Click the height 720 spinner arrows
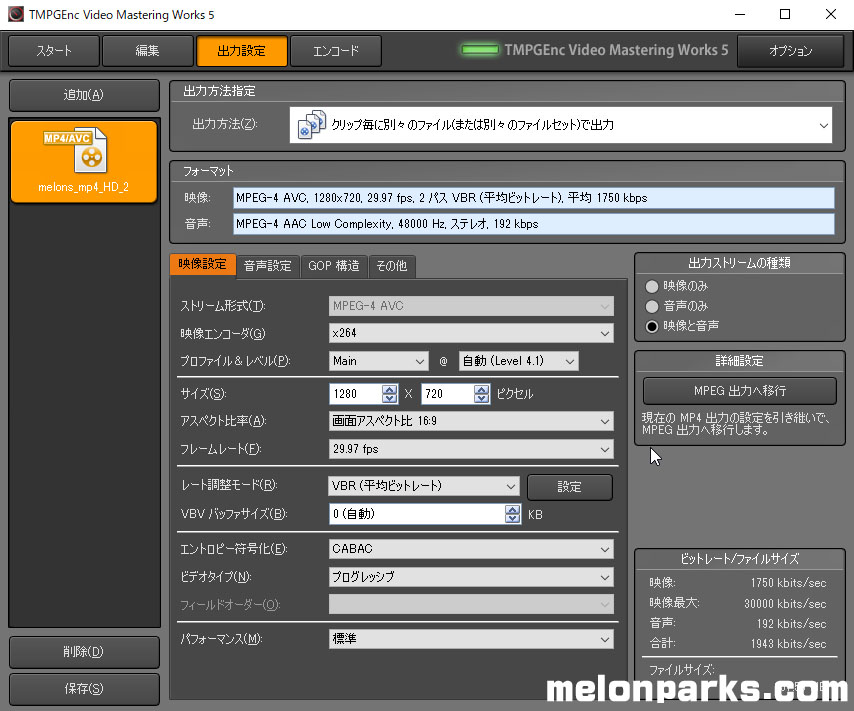This screenshot has width=854, height=711. [x=481, y=393]
